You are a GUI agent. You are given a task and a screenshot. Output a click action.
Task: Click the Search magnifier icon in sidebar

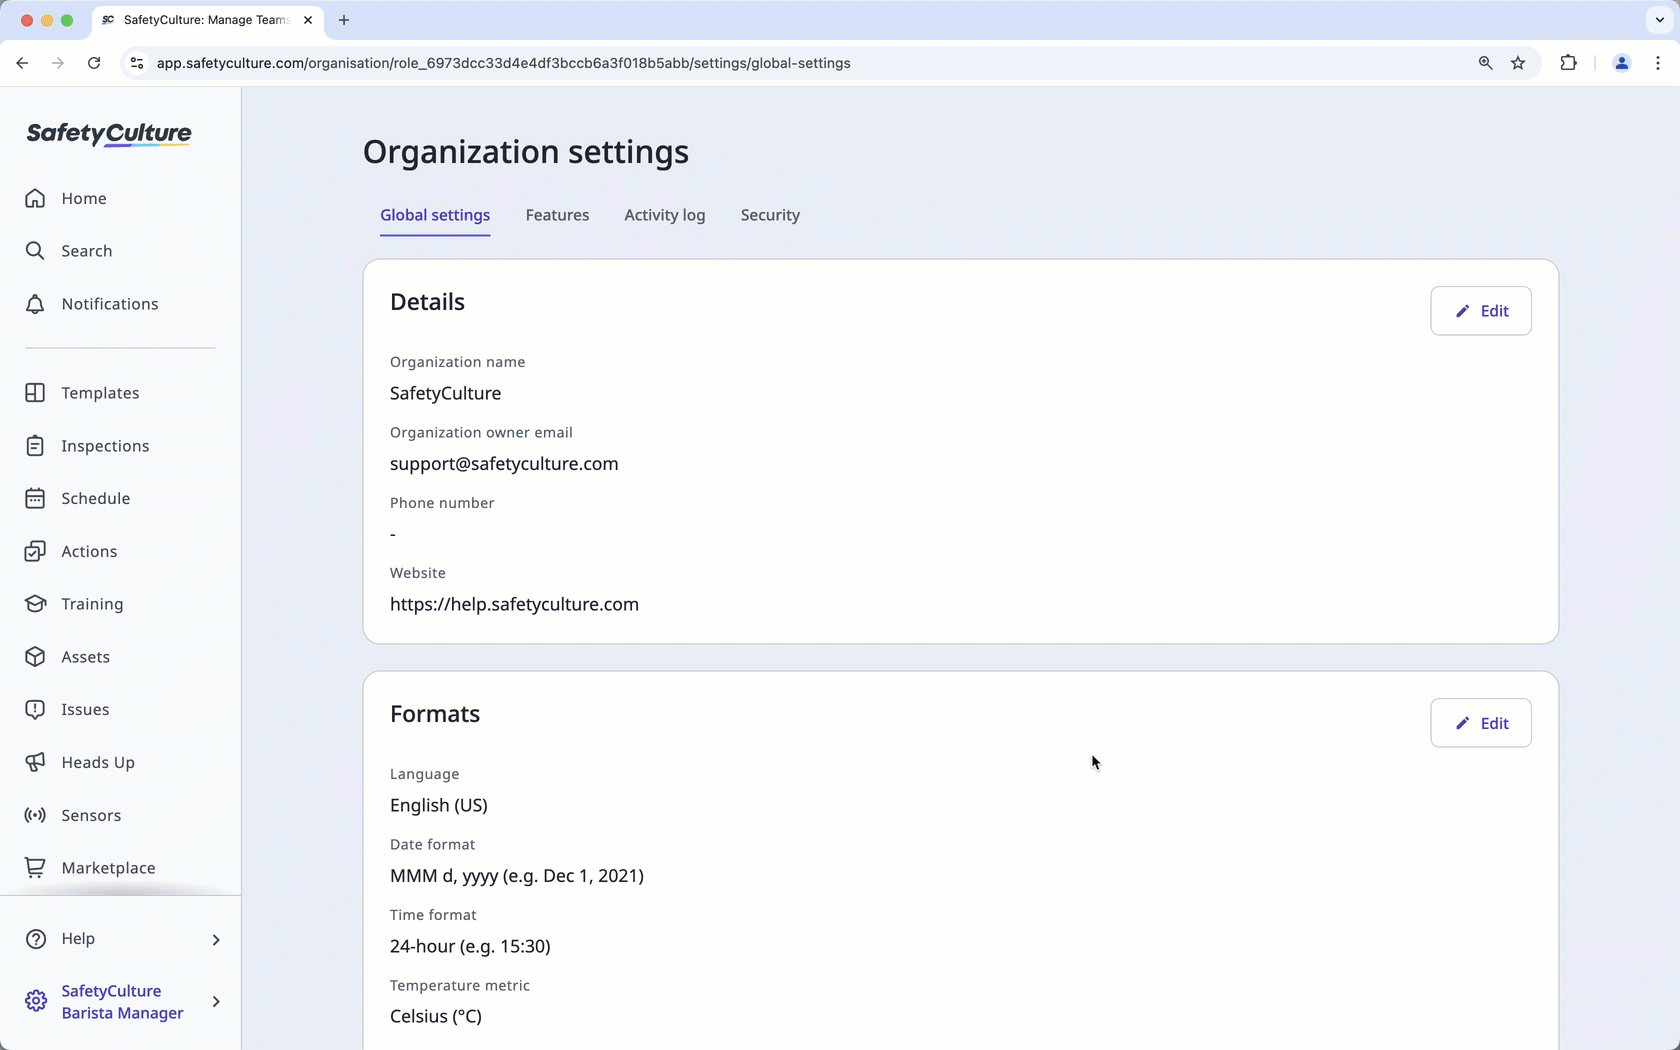pyautogui.click(x=35, y=251)
